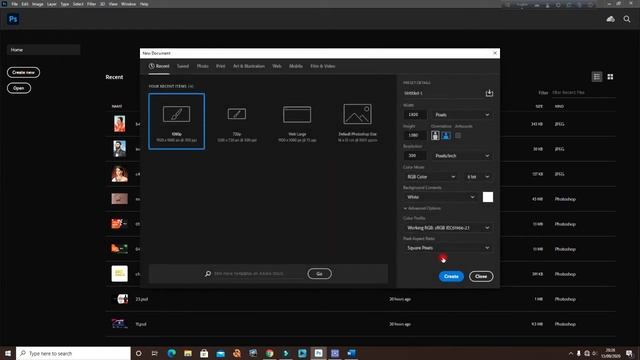
Task: Switch Recent files to grid view
Action: (610, 77)
